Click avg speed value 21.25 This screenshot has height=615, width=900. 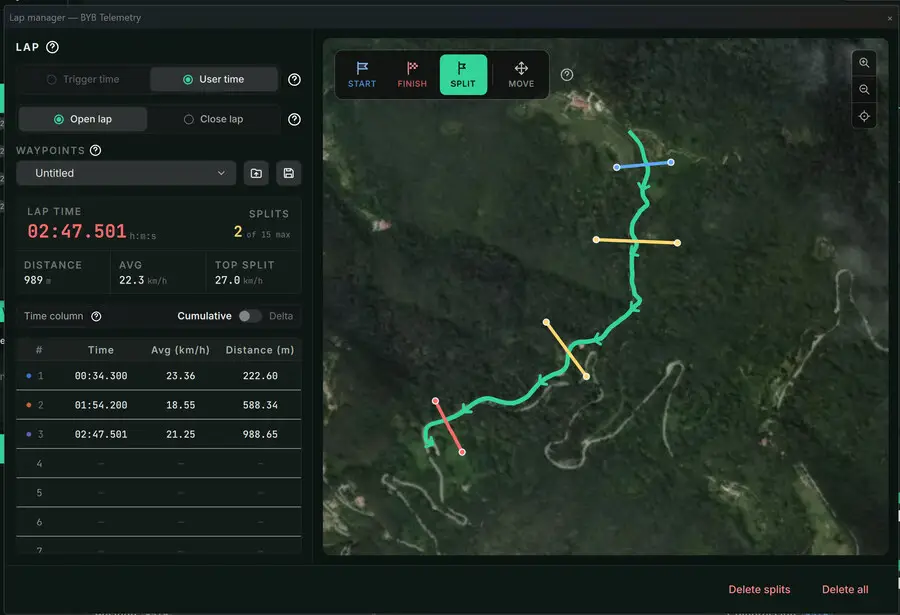[180, 435]
